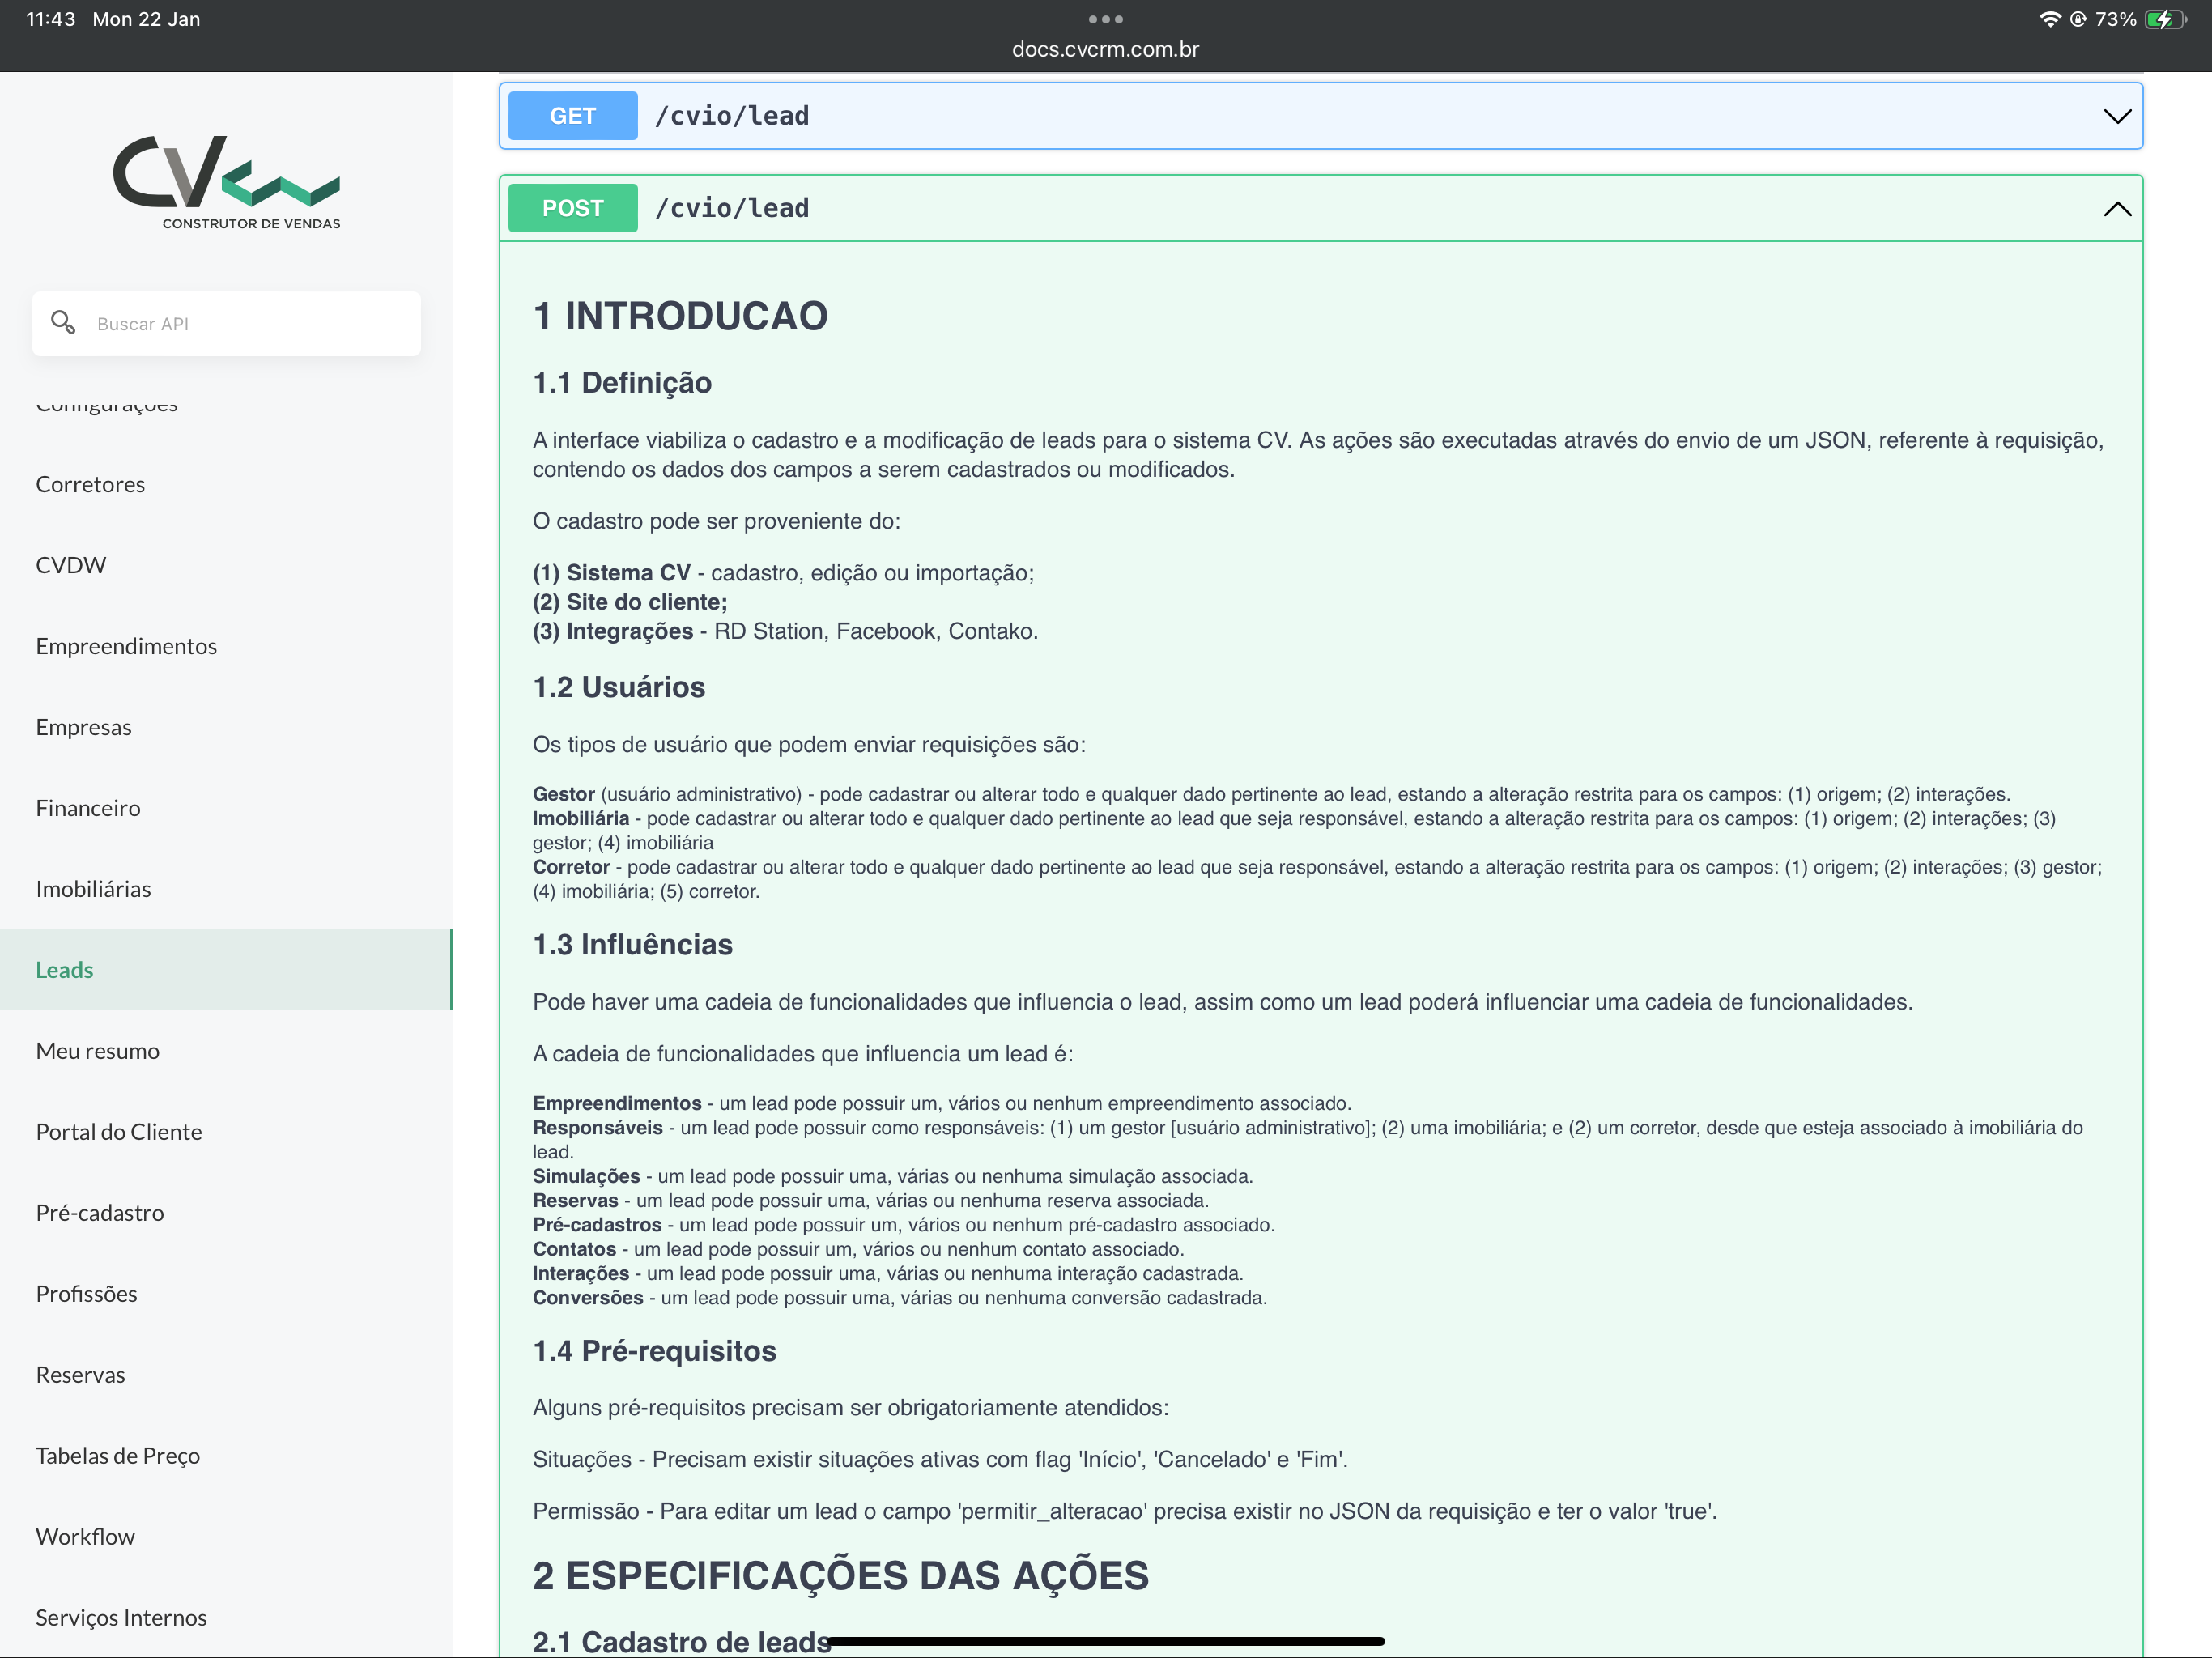The height and width of the screenshot is (1658, 2212).
Task: Click the docs.cvcrm.com.br address bar
Action: [1105, 49]
